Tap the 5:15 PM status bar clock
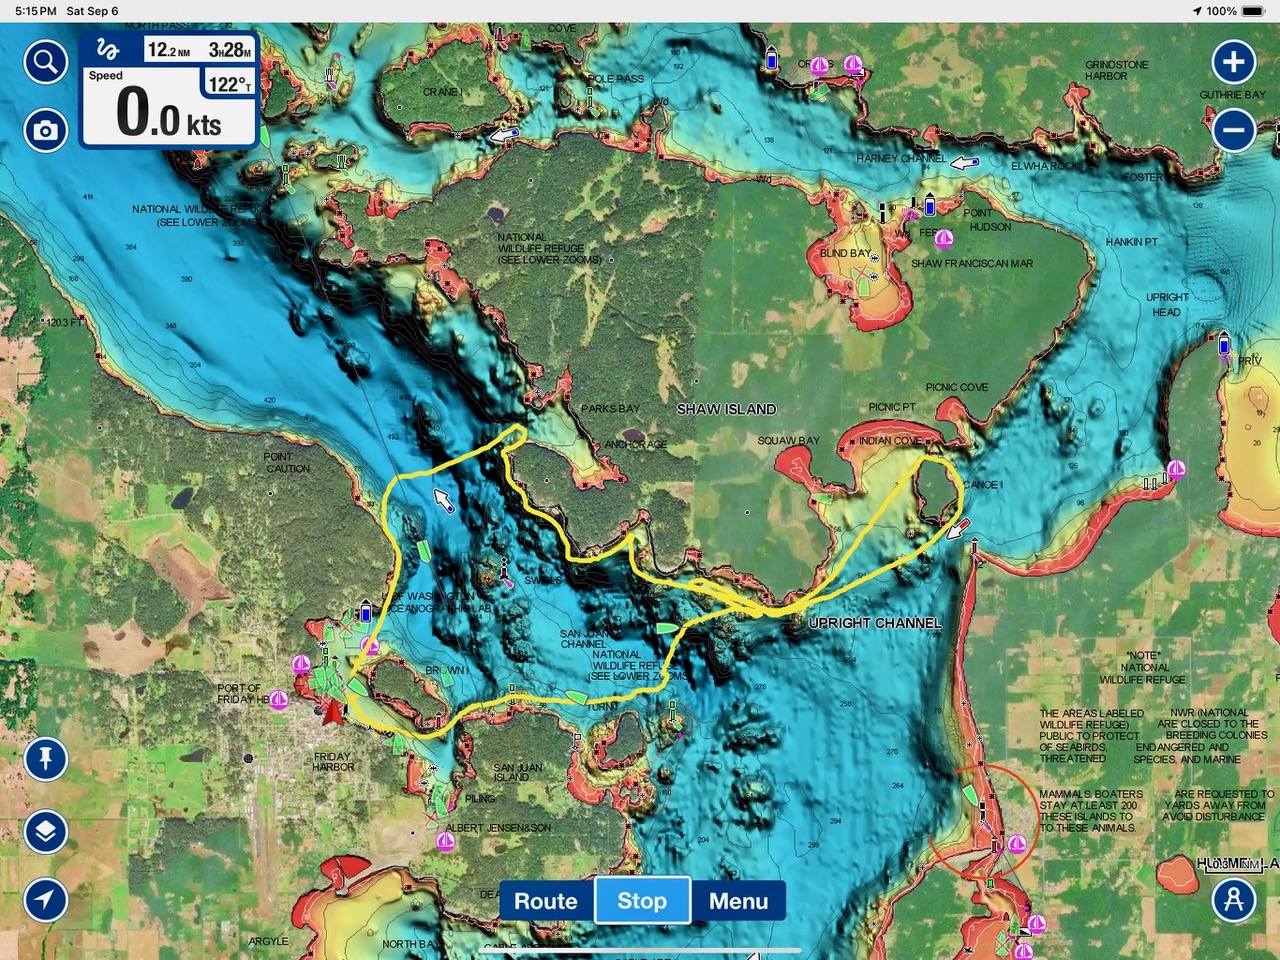Viewport: 1280px width, 960px height. tap(36, 11)
